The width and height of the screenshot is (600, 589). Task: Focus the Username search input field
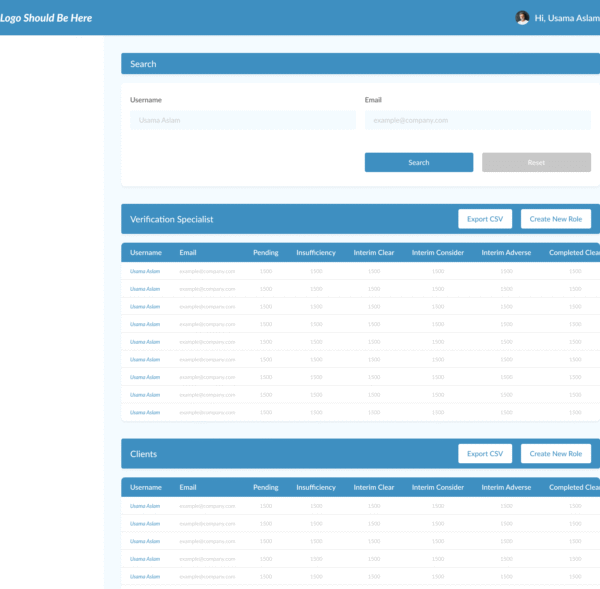(242, 120)
